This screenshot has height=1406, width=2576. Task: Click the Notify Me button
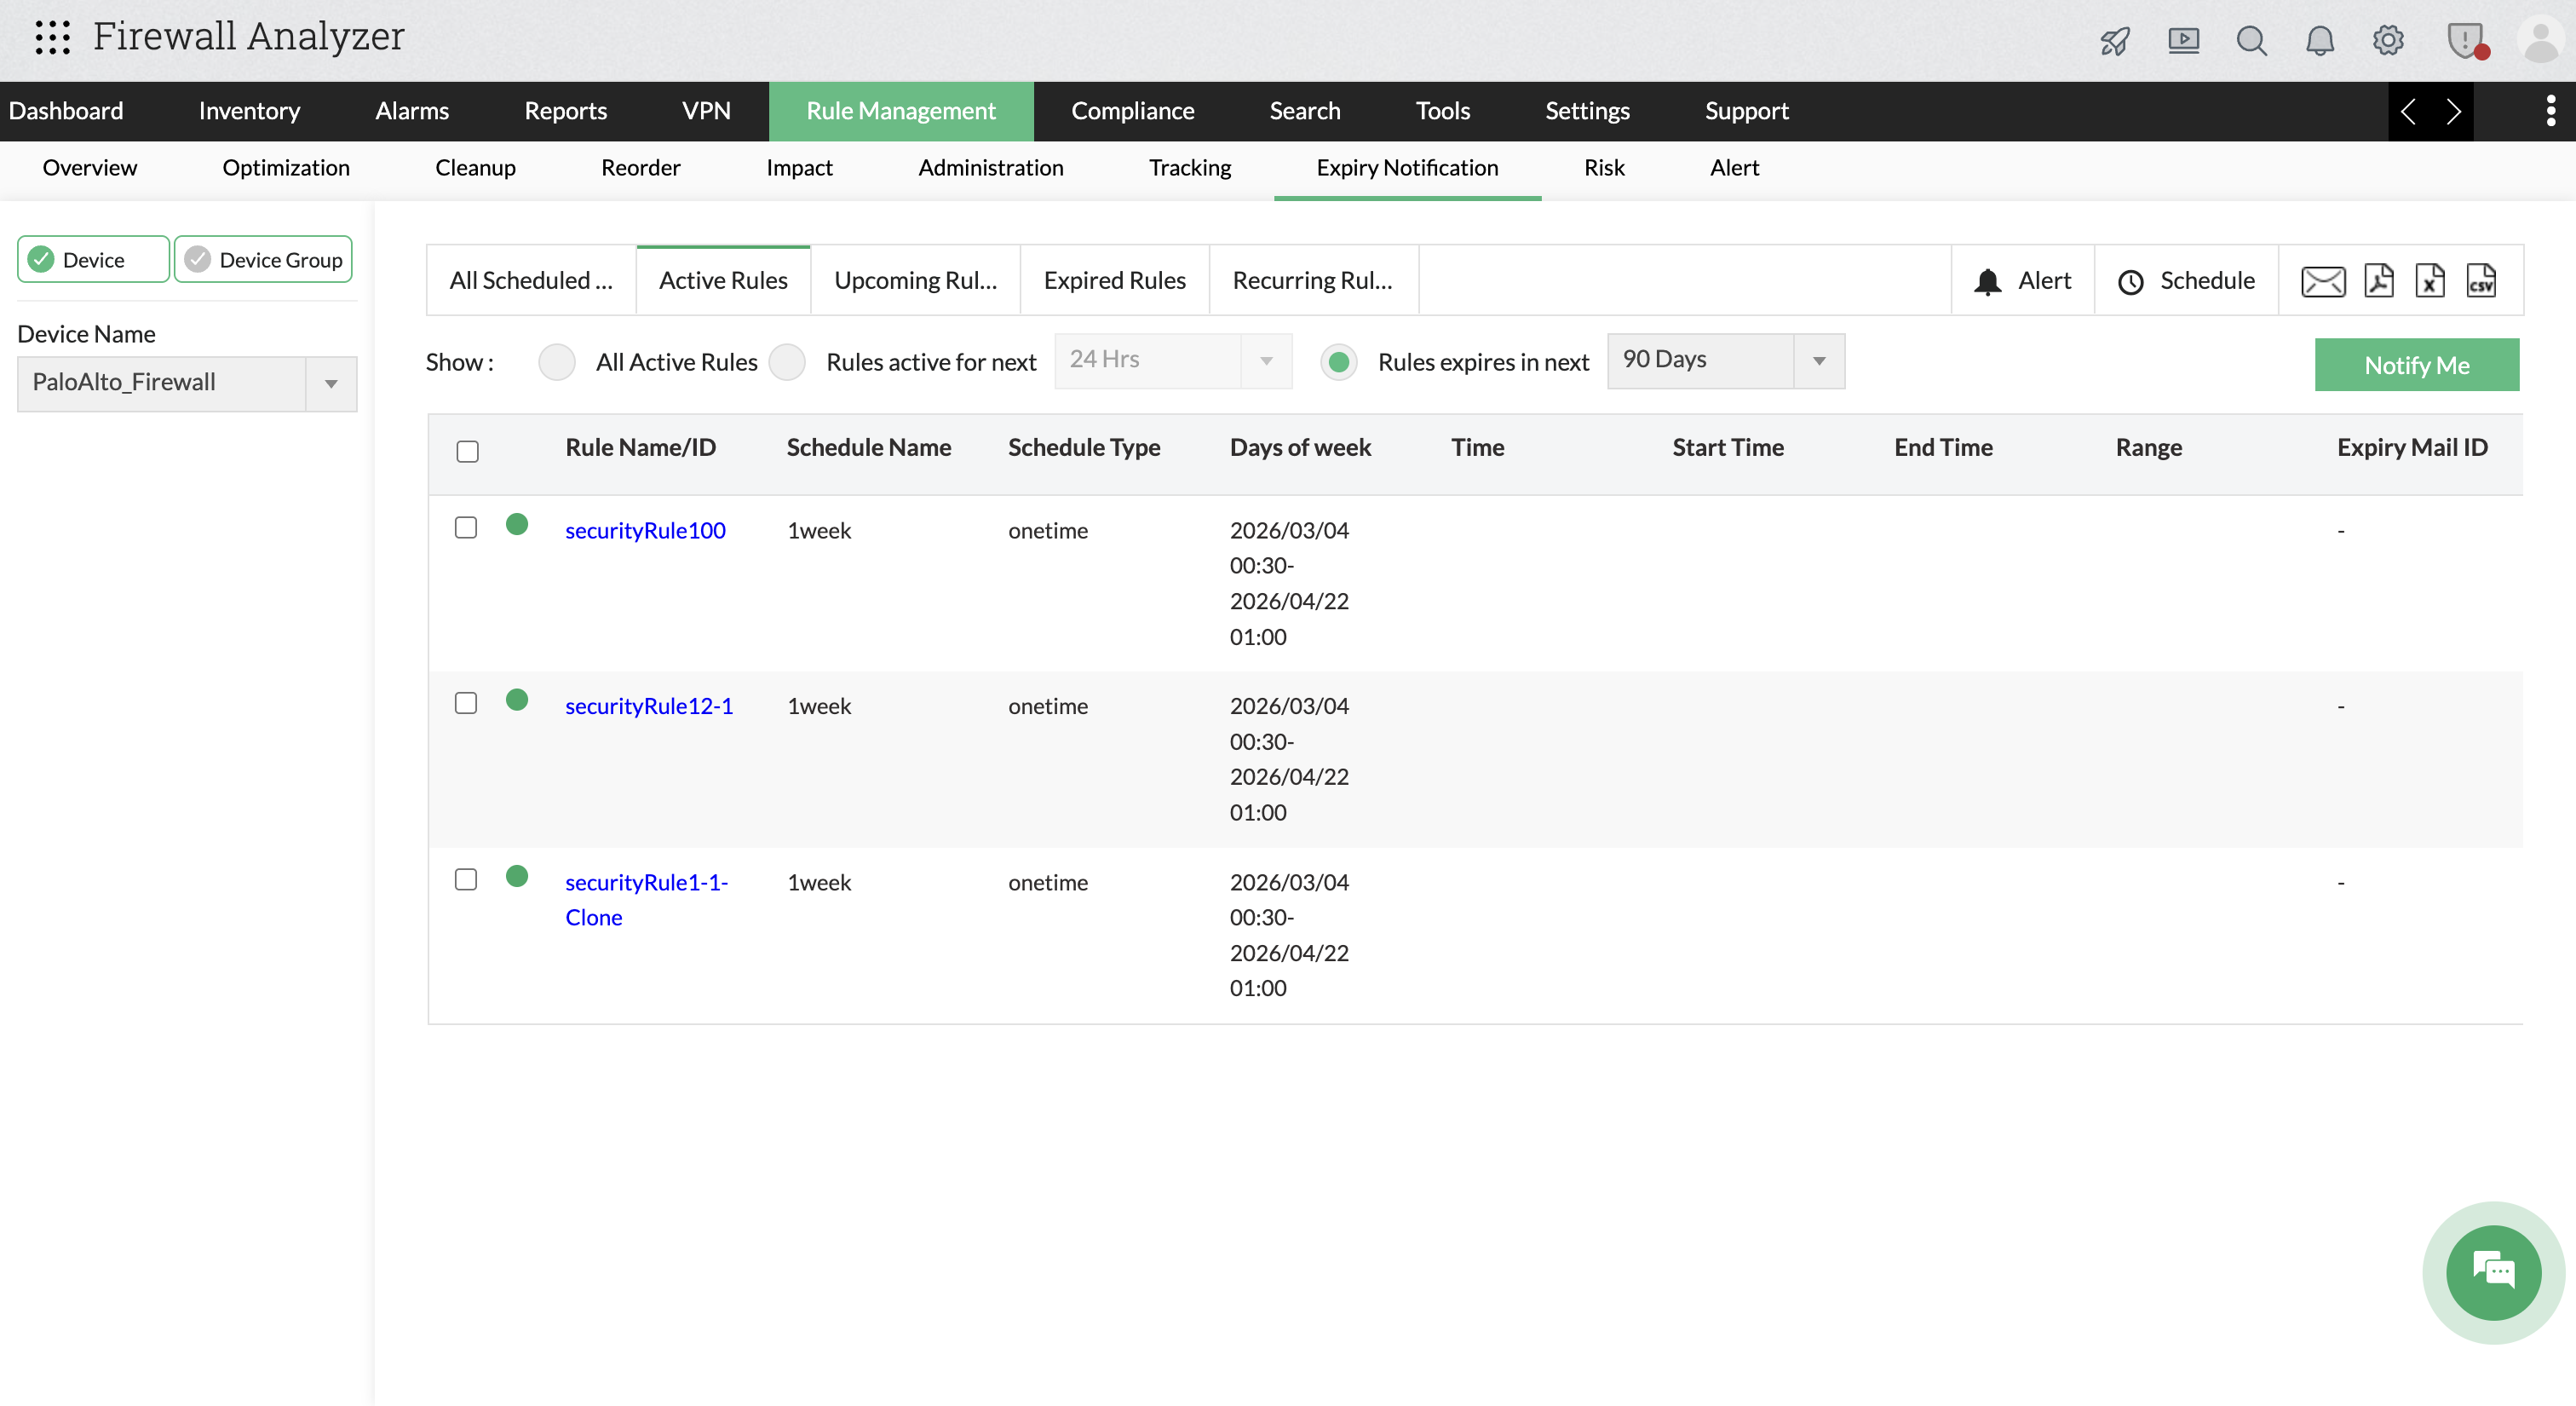coord(2416,365)
